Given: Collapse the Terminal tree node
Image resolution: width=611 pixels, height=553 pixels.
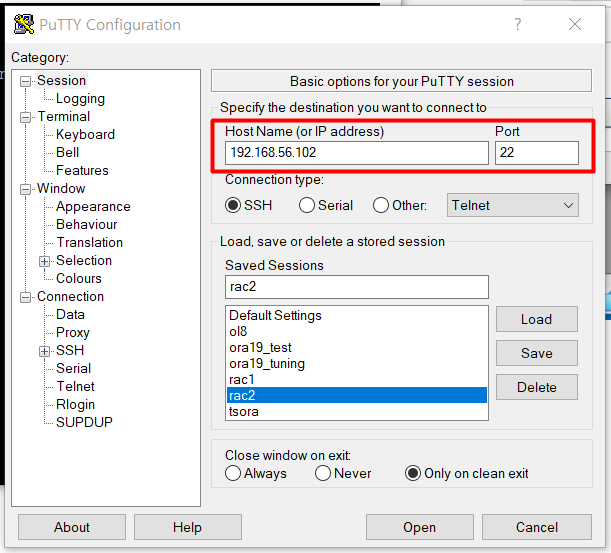Looking at the screenshot, I should coord(25,117).
